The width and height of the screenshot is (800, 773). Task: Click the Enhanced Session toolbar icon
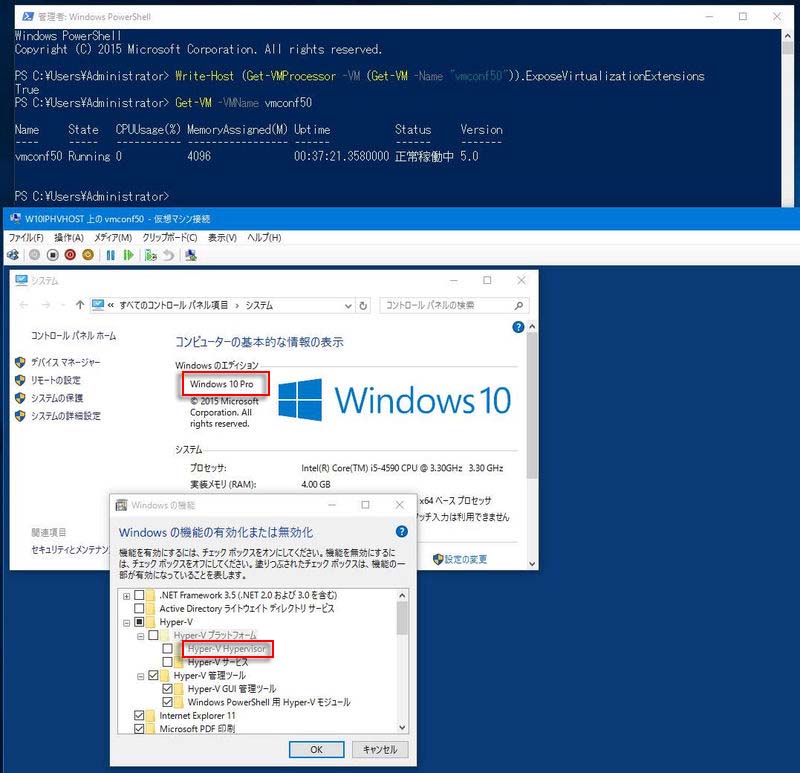pyautogui.click(x=191, y=255)
